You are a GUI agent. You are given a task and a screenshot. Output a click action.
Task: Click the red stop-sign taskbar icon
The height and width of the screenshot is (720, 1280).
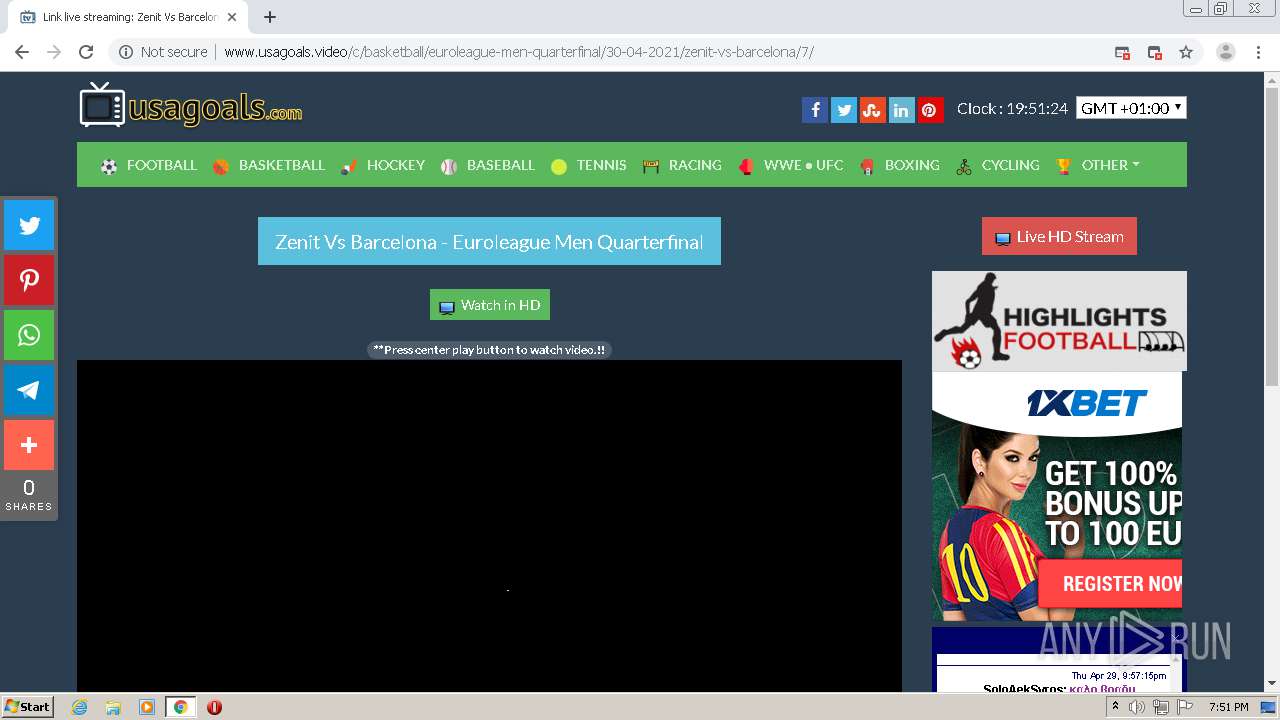(214, 707)
